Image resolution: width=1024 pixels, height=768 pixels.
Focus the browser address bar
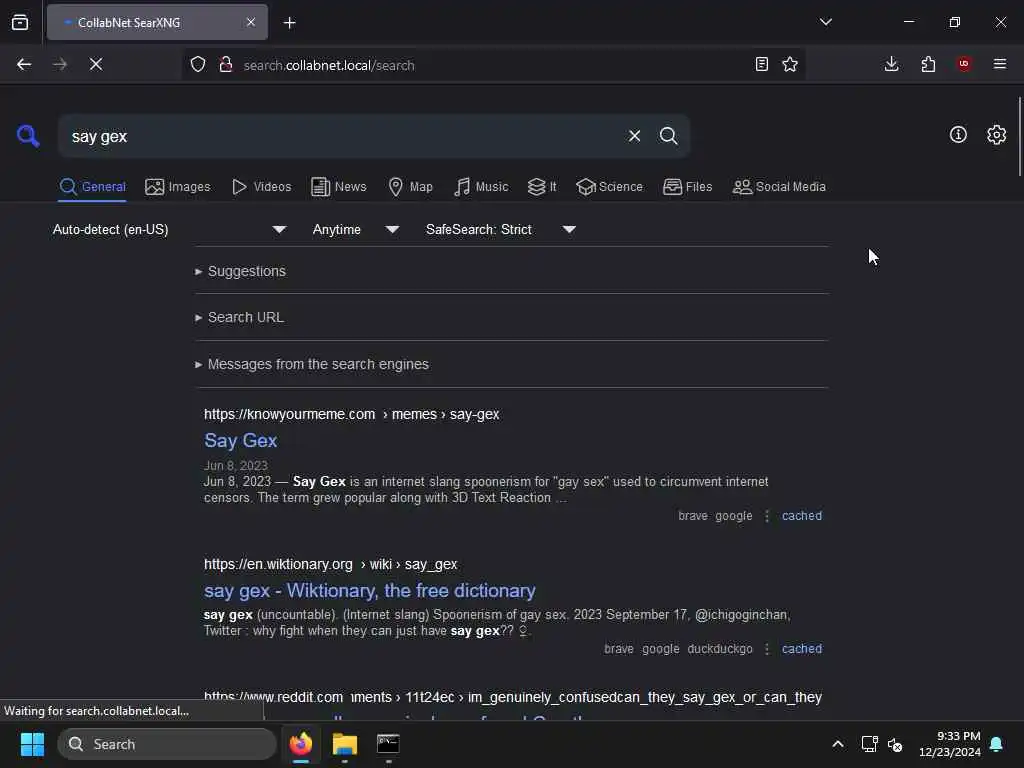[x=493, y=65]
